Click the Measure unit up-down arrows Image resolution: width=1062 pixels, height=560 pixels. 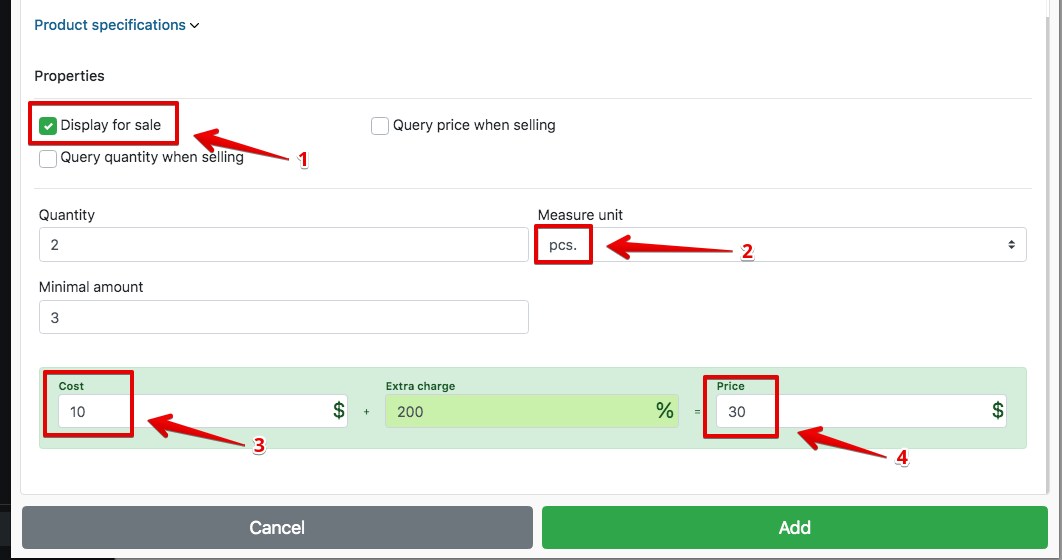1011,245
